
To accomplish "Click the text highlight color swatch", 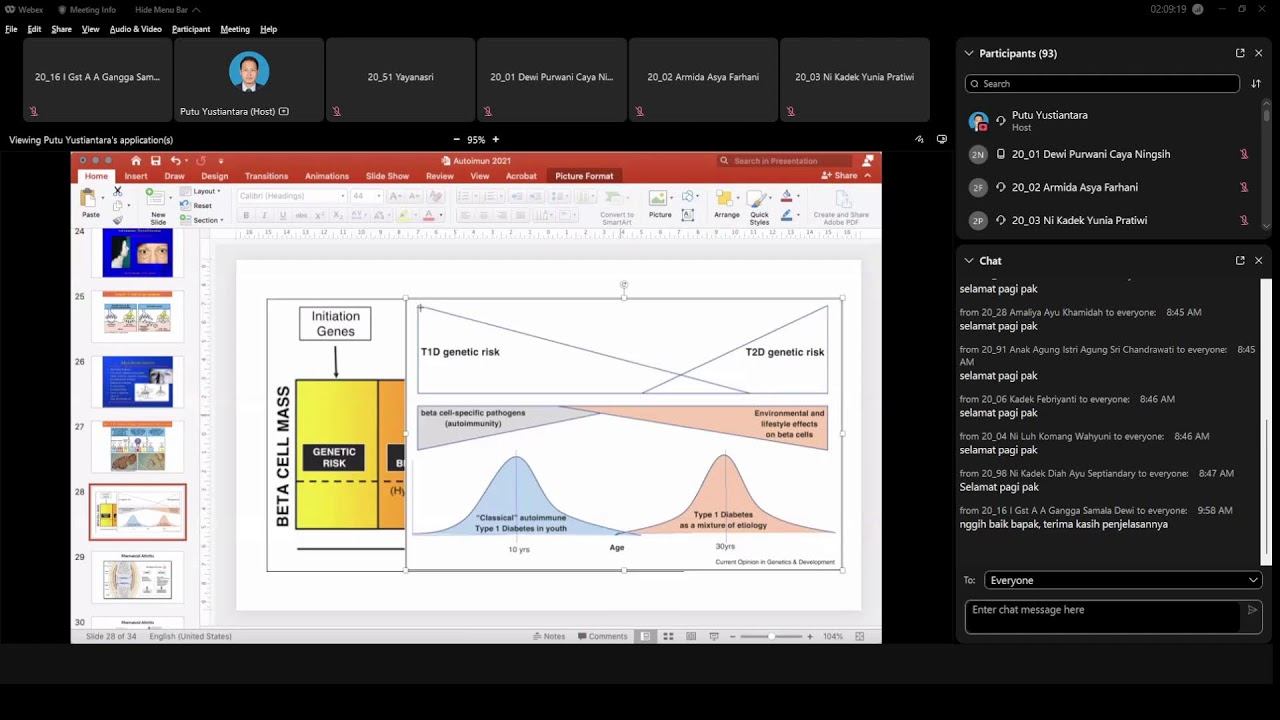I will pyautogui.click(x=403, y=215).
